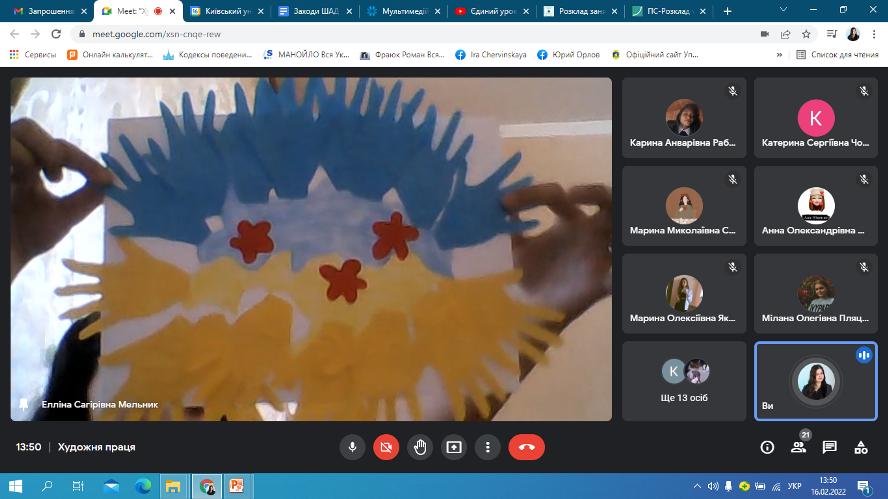Show hidden system tray icons

pyautogui.click(x=697, y=486)
